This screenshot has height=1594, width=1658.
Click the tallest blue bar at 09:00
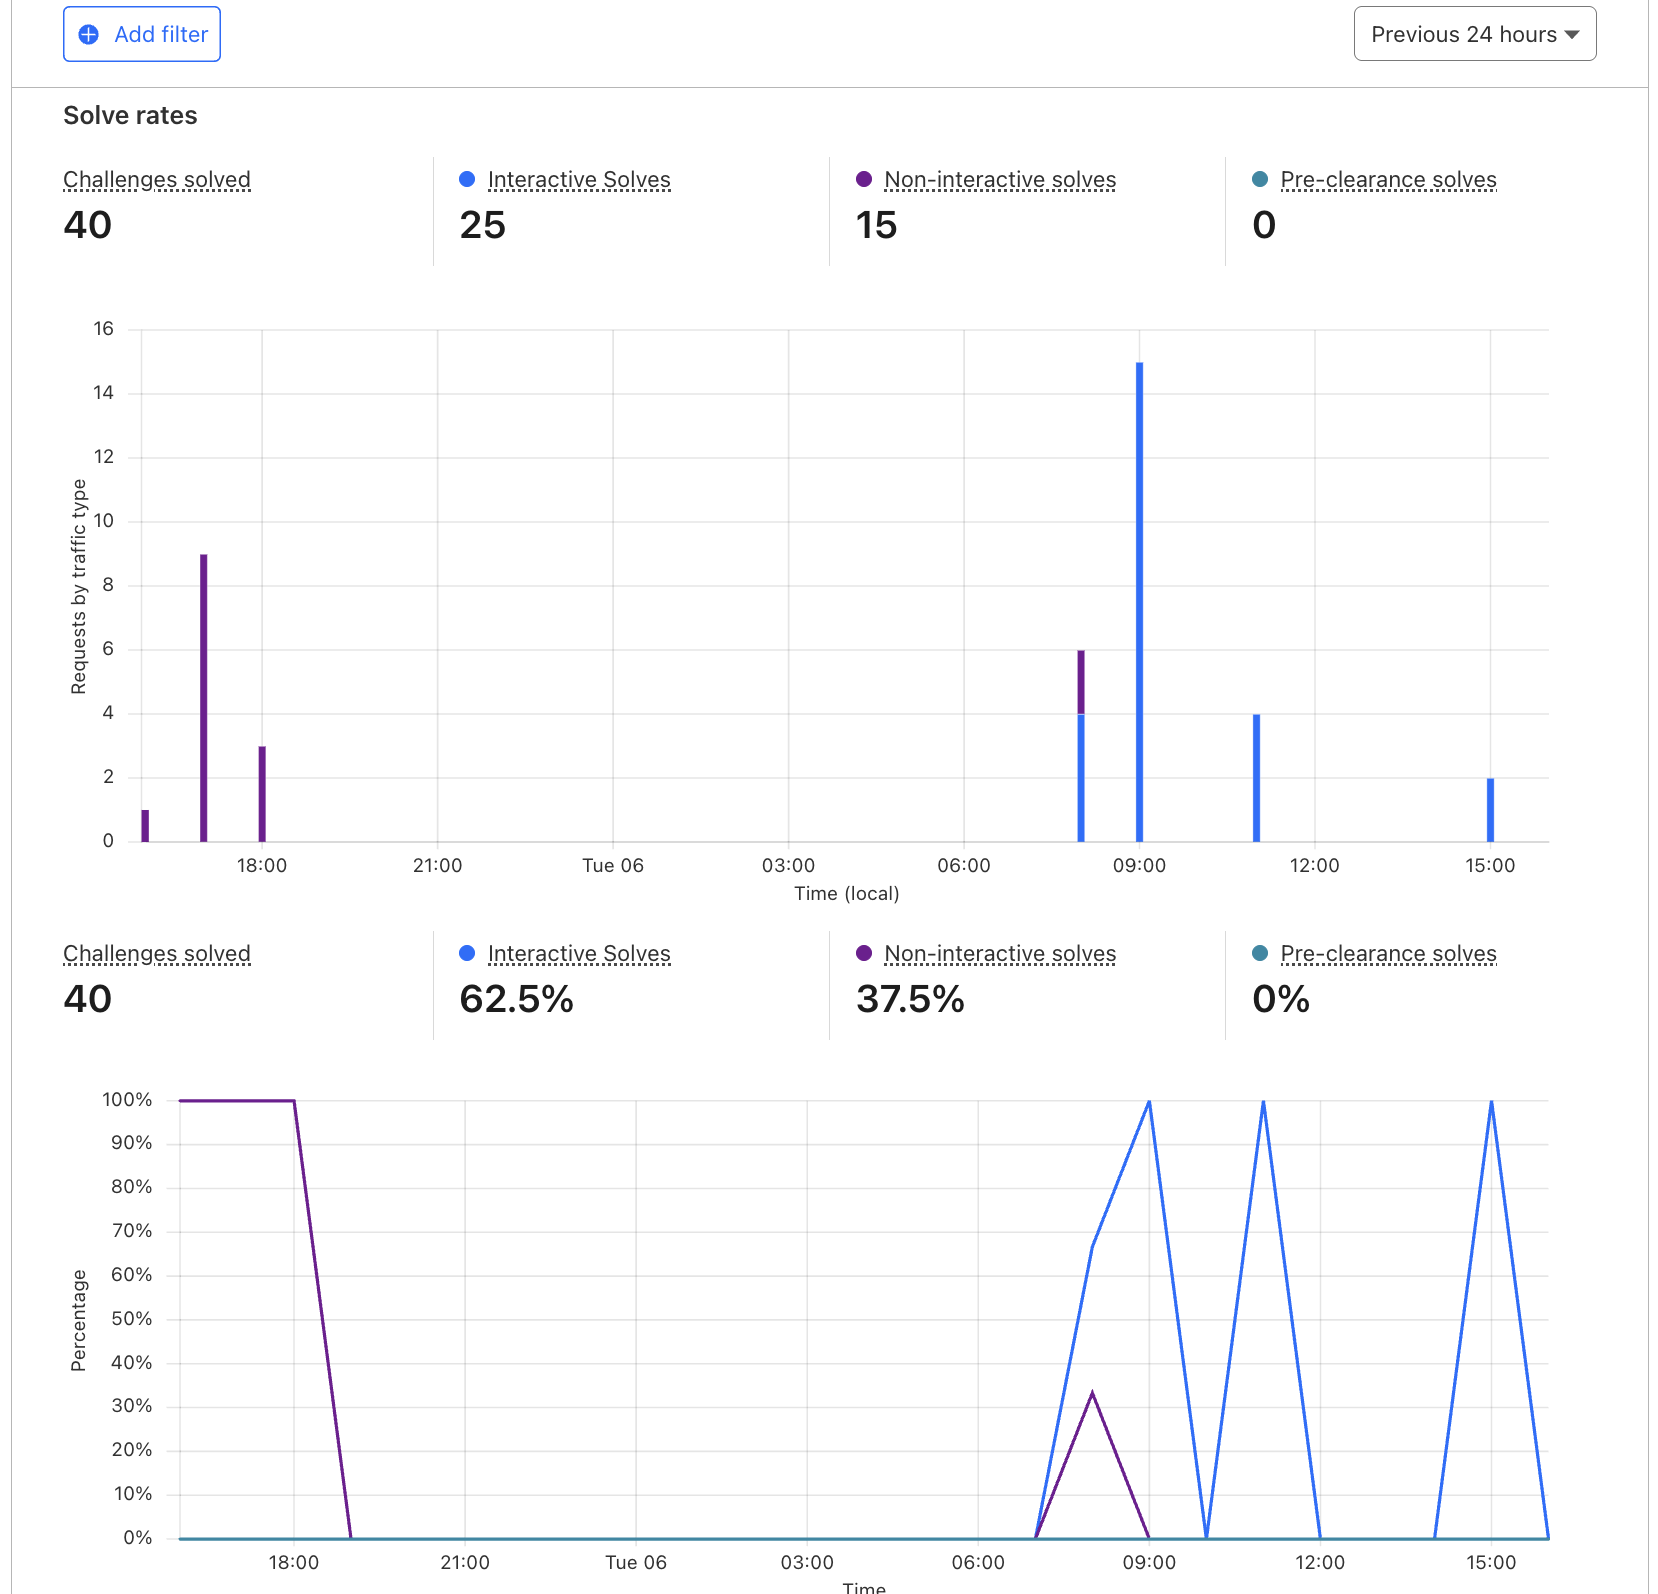point(1139,602)
